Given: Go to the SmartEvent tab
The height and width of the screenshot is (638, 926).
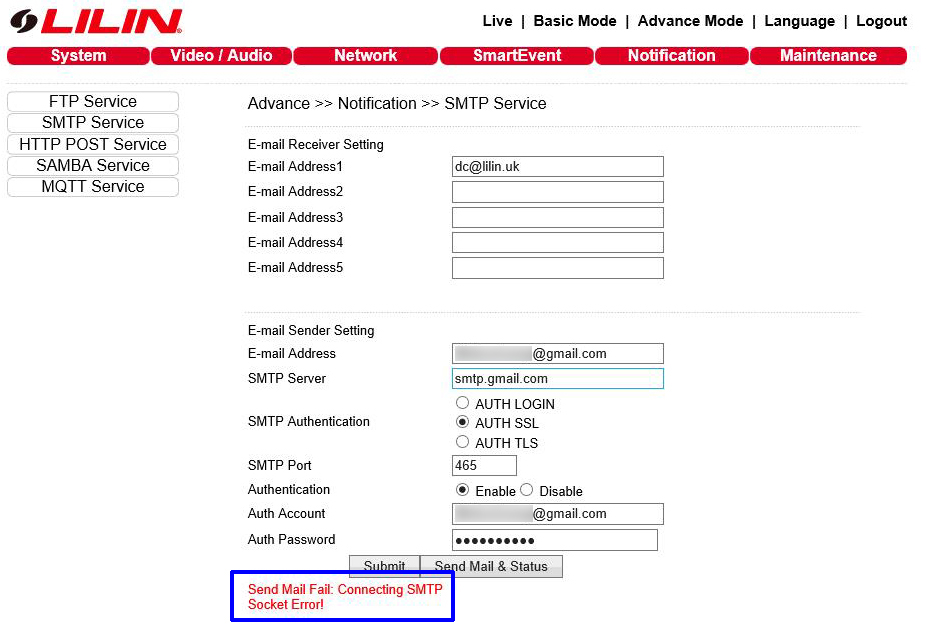Looking at the screenshot, I should click(x=517, y=56).
